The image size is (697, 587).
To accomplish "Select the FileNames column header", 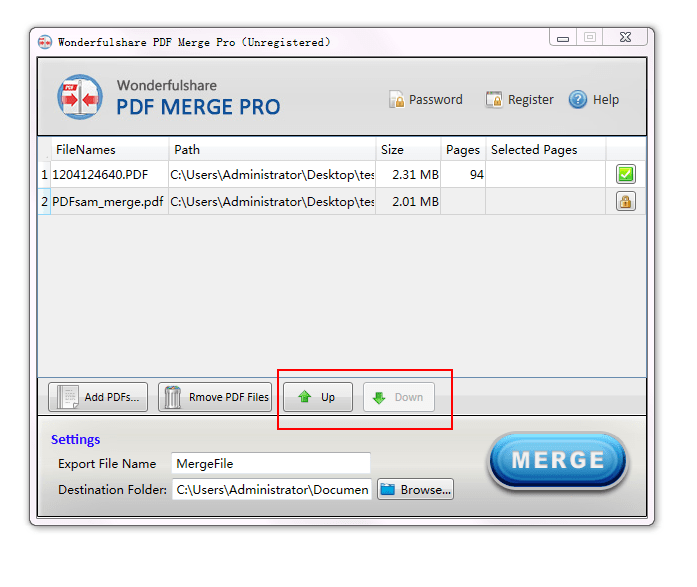I will pyautogui.click(x=110, y=150).
